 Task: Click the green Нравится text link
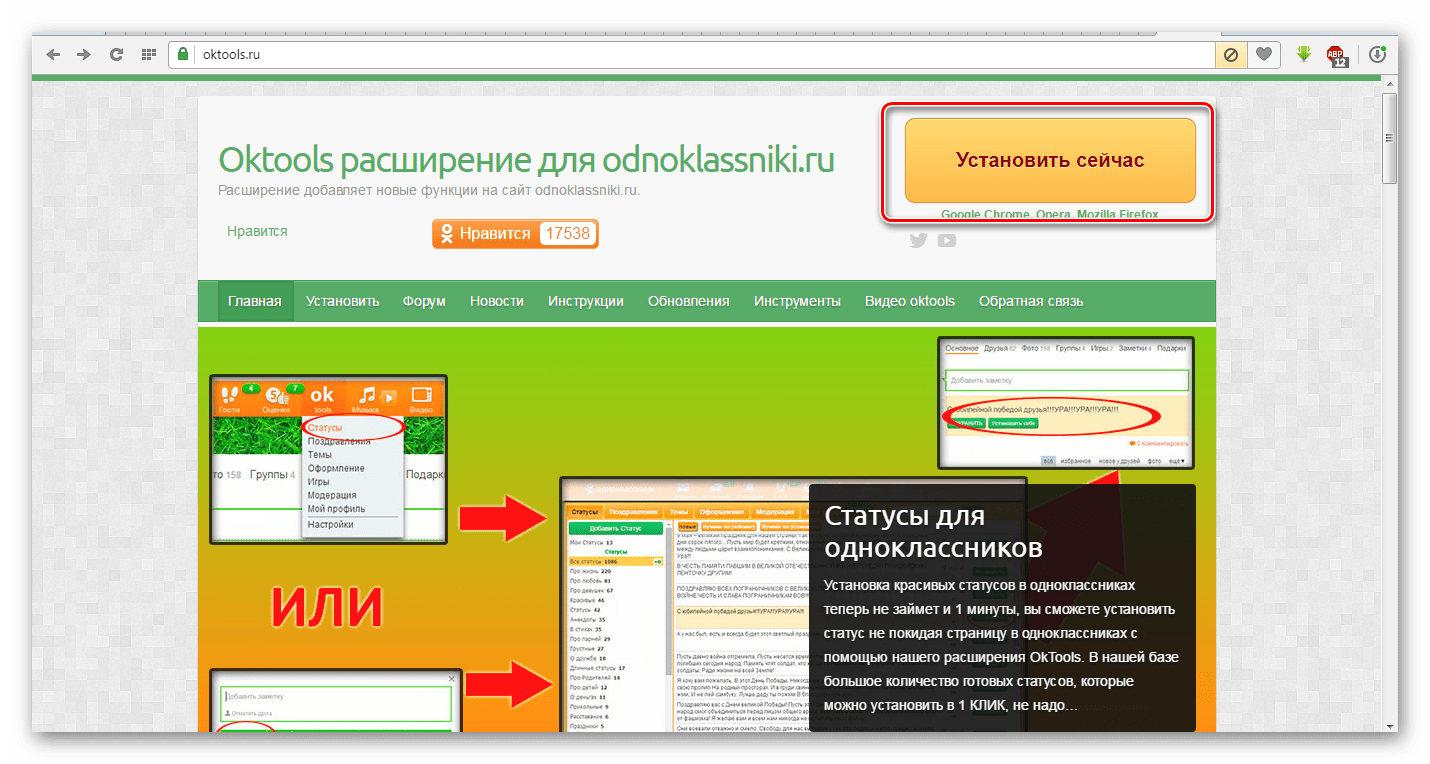257,231
